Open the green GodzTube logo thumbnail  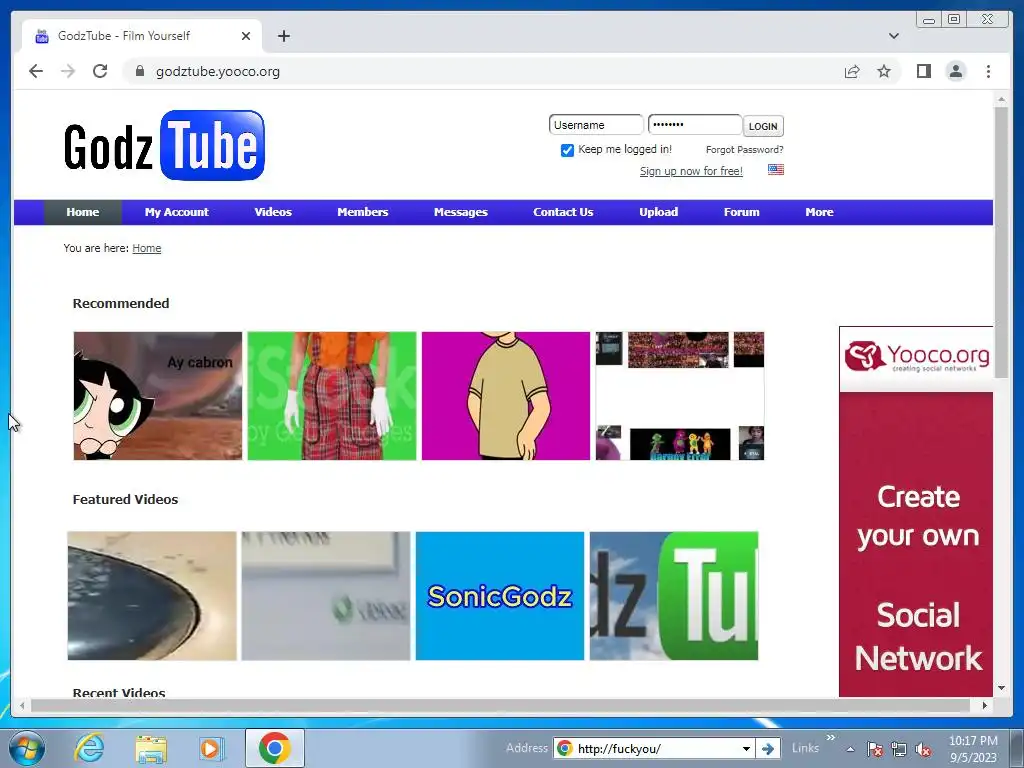674,596
